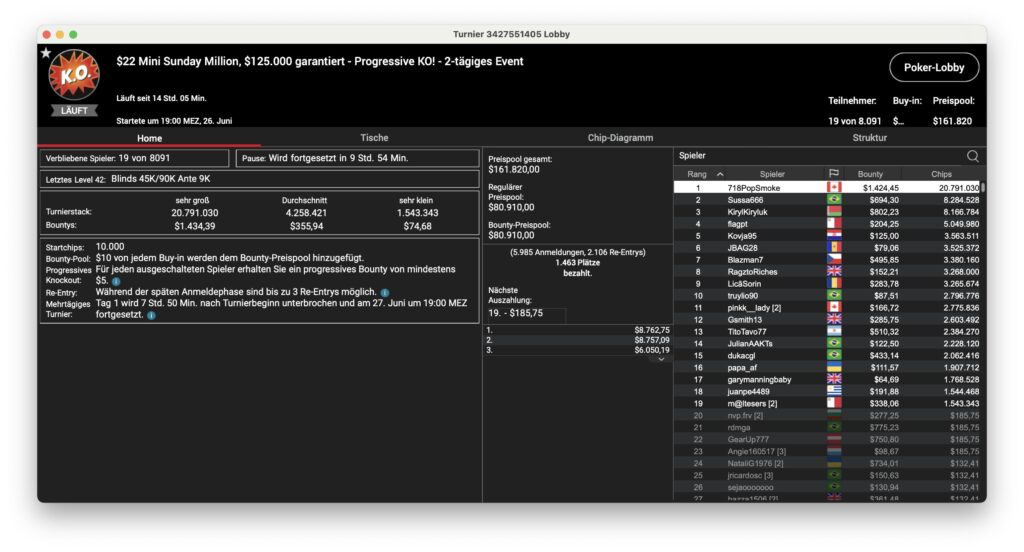
Task: Sort players by country flag column
Action: (x=833, y=174)
